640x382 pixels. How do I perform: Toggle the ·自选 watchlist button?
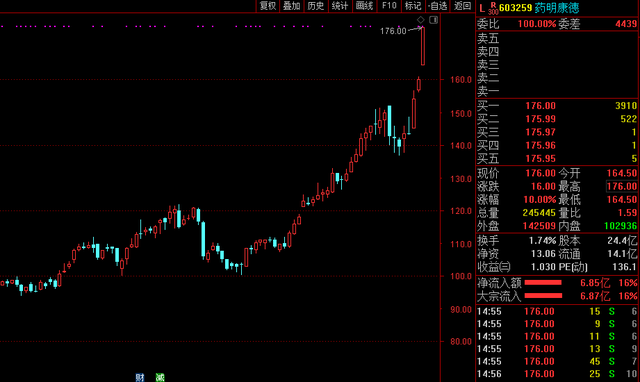438,6
